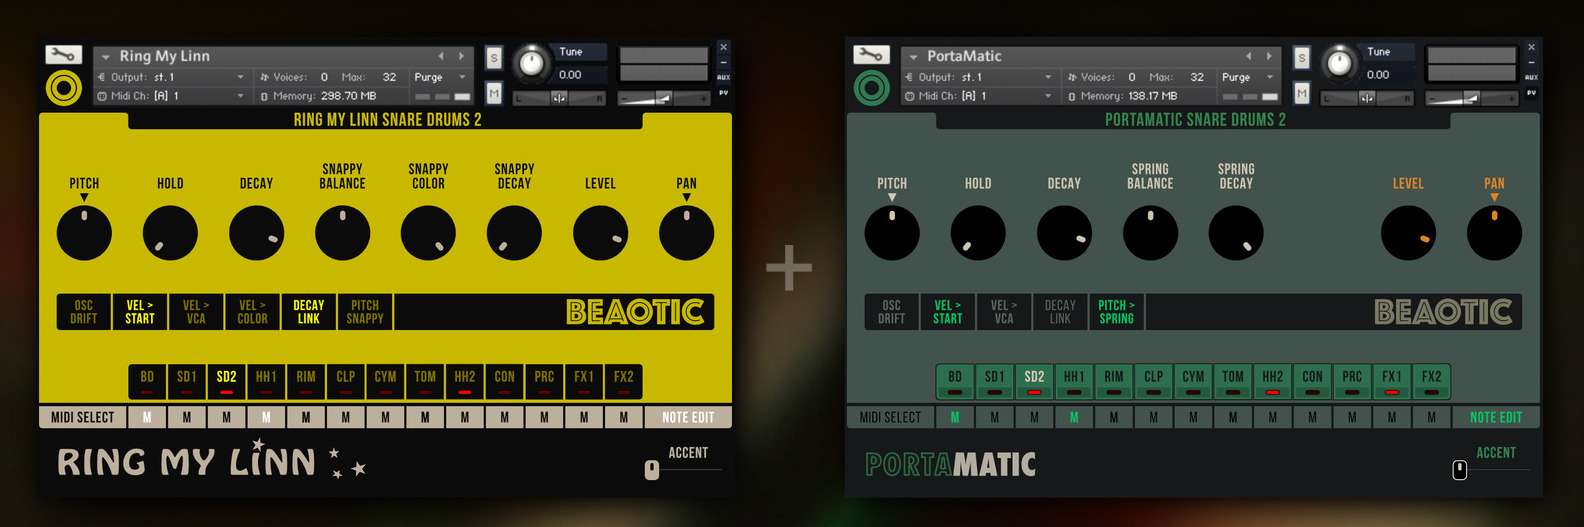The image size is (1584, 527).
Task: Open the Purge dropdown in Ring My Linn
Action: click(x=440, y=77)
